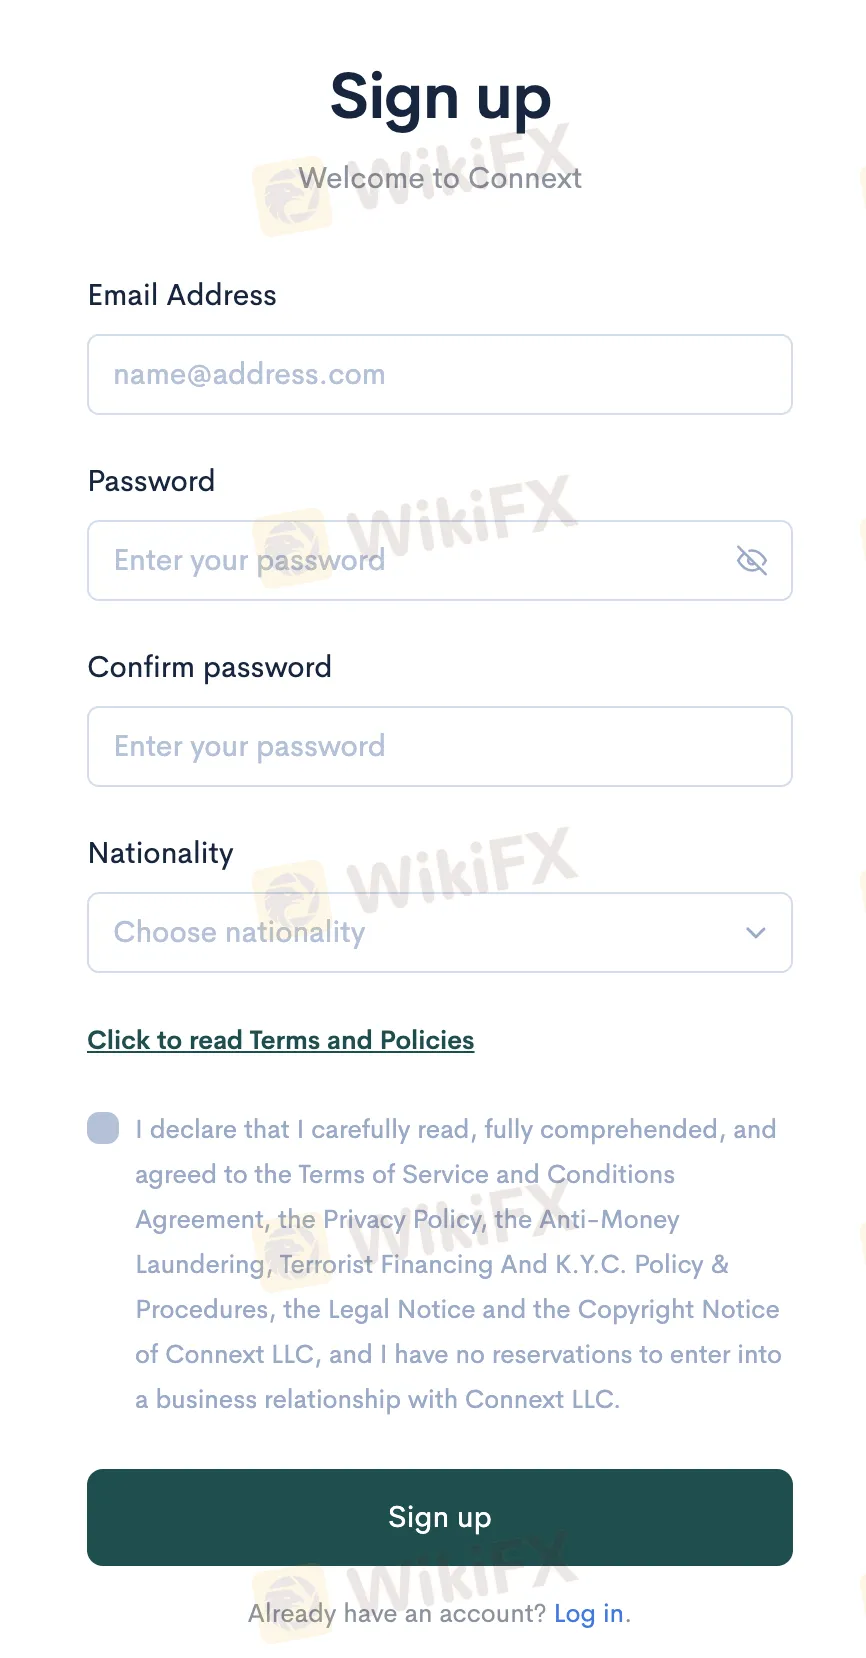Viewport: 866px width, 1658px height.
Task: Follow the Log in link
Action: click(589, 1613)
